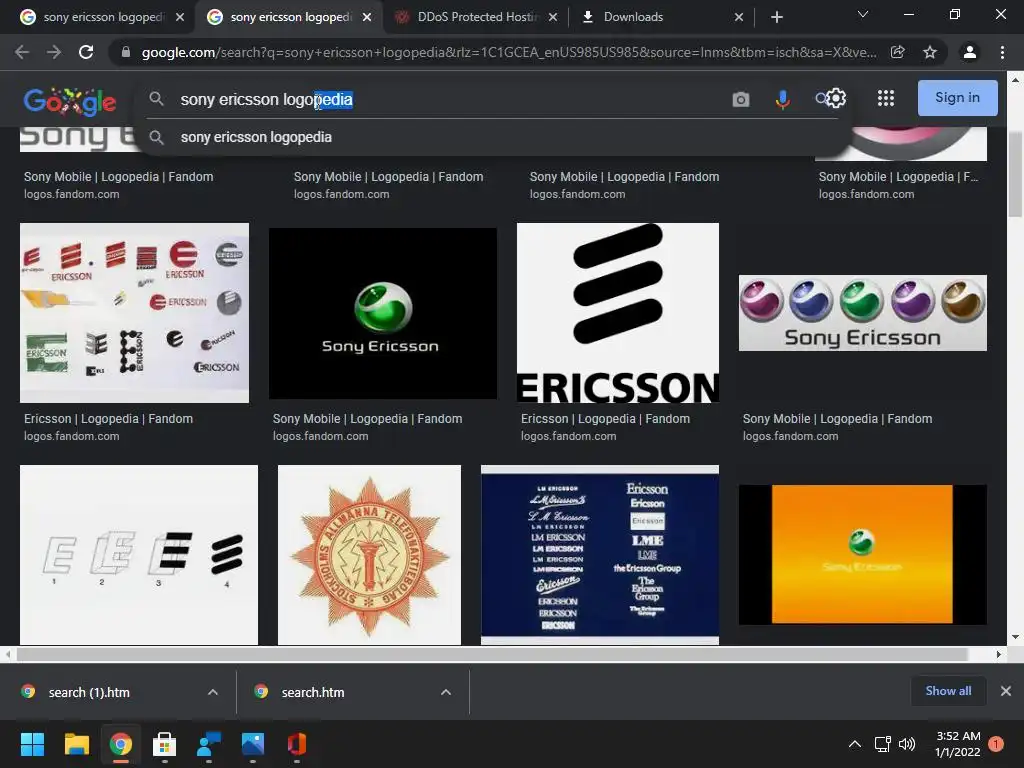1024x768 pixels.
Task: Show hidden system tray icons
Action: tap(855, 744)
